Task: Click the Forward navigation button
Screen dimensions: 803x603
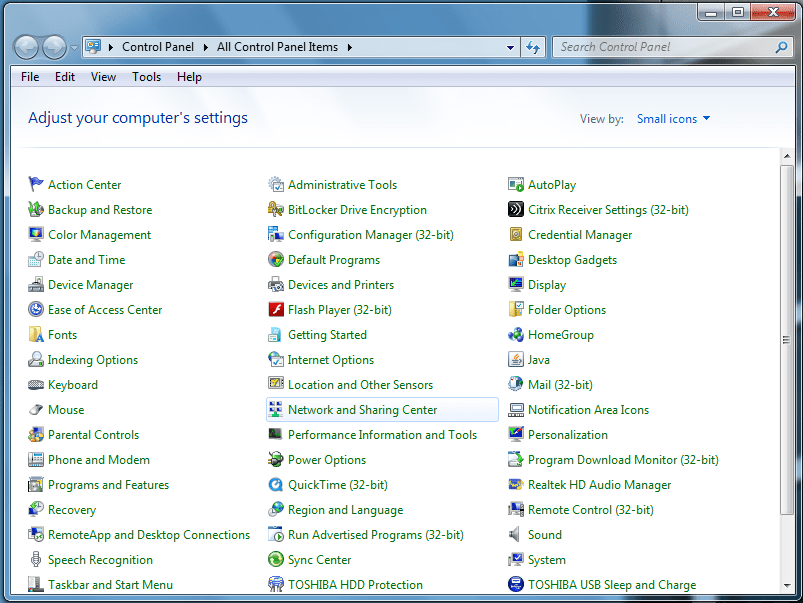Action: (x=54, y=48)
